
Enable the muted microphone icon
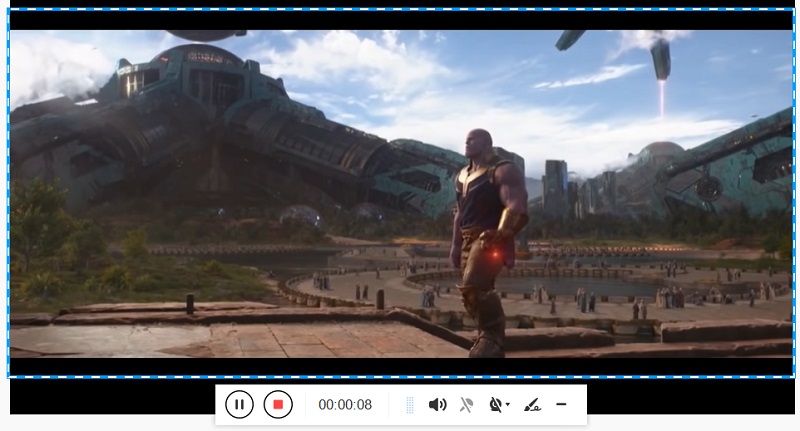pos(466,405)
